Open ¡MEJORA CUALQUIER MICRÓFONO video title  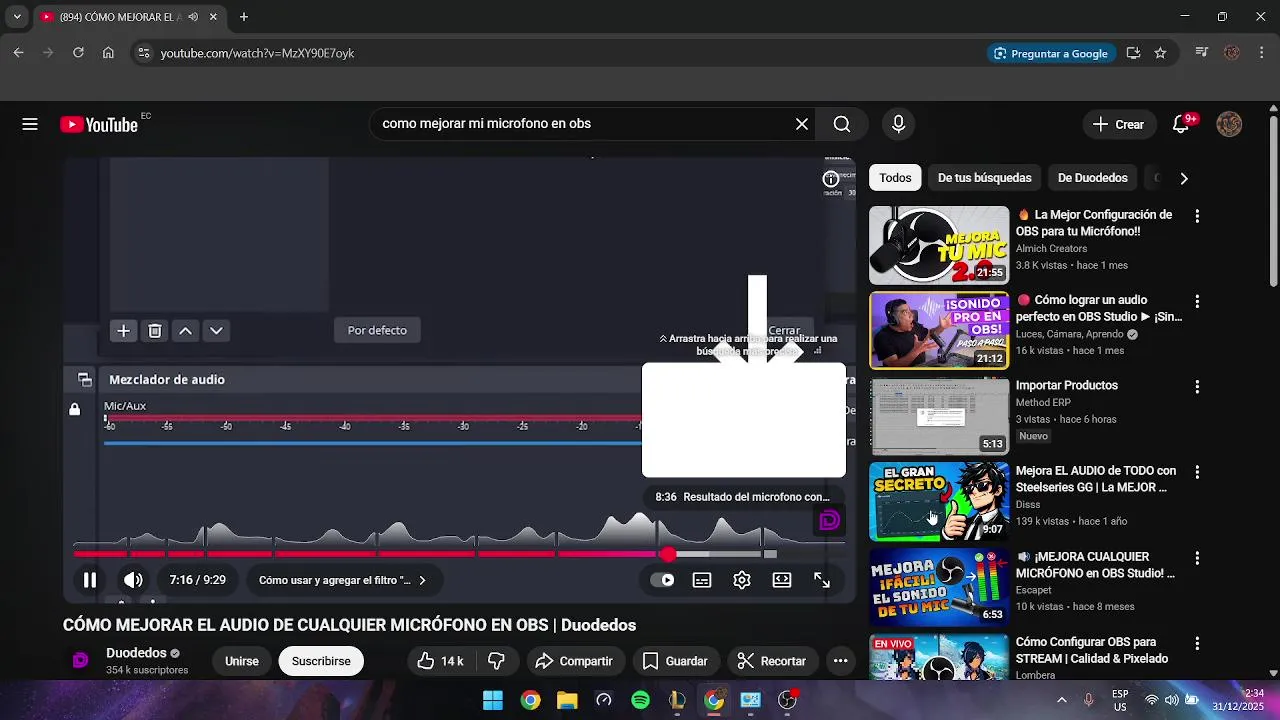pyautogui.click(x=1096, y=565)
